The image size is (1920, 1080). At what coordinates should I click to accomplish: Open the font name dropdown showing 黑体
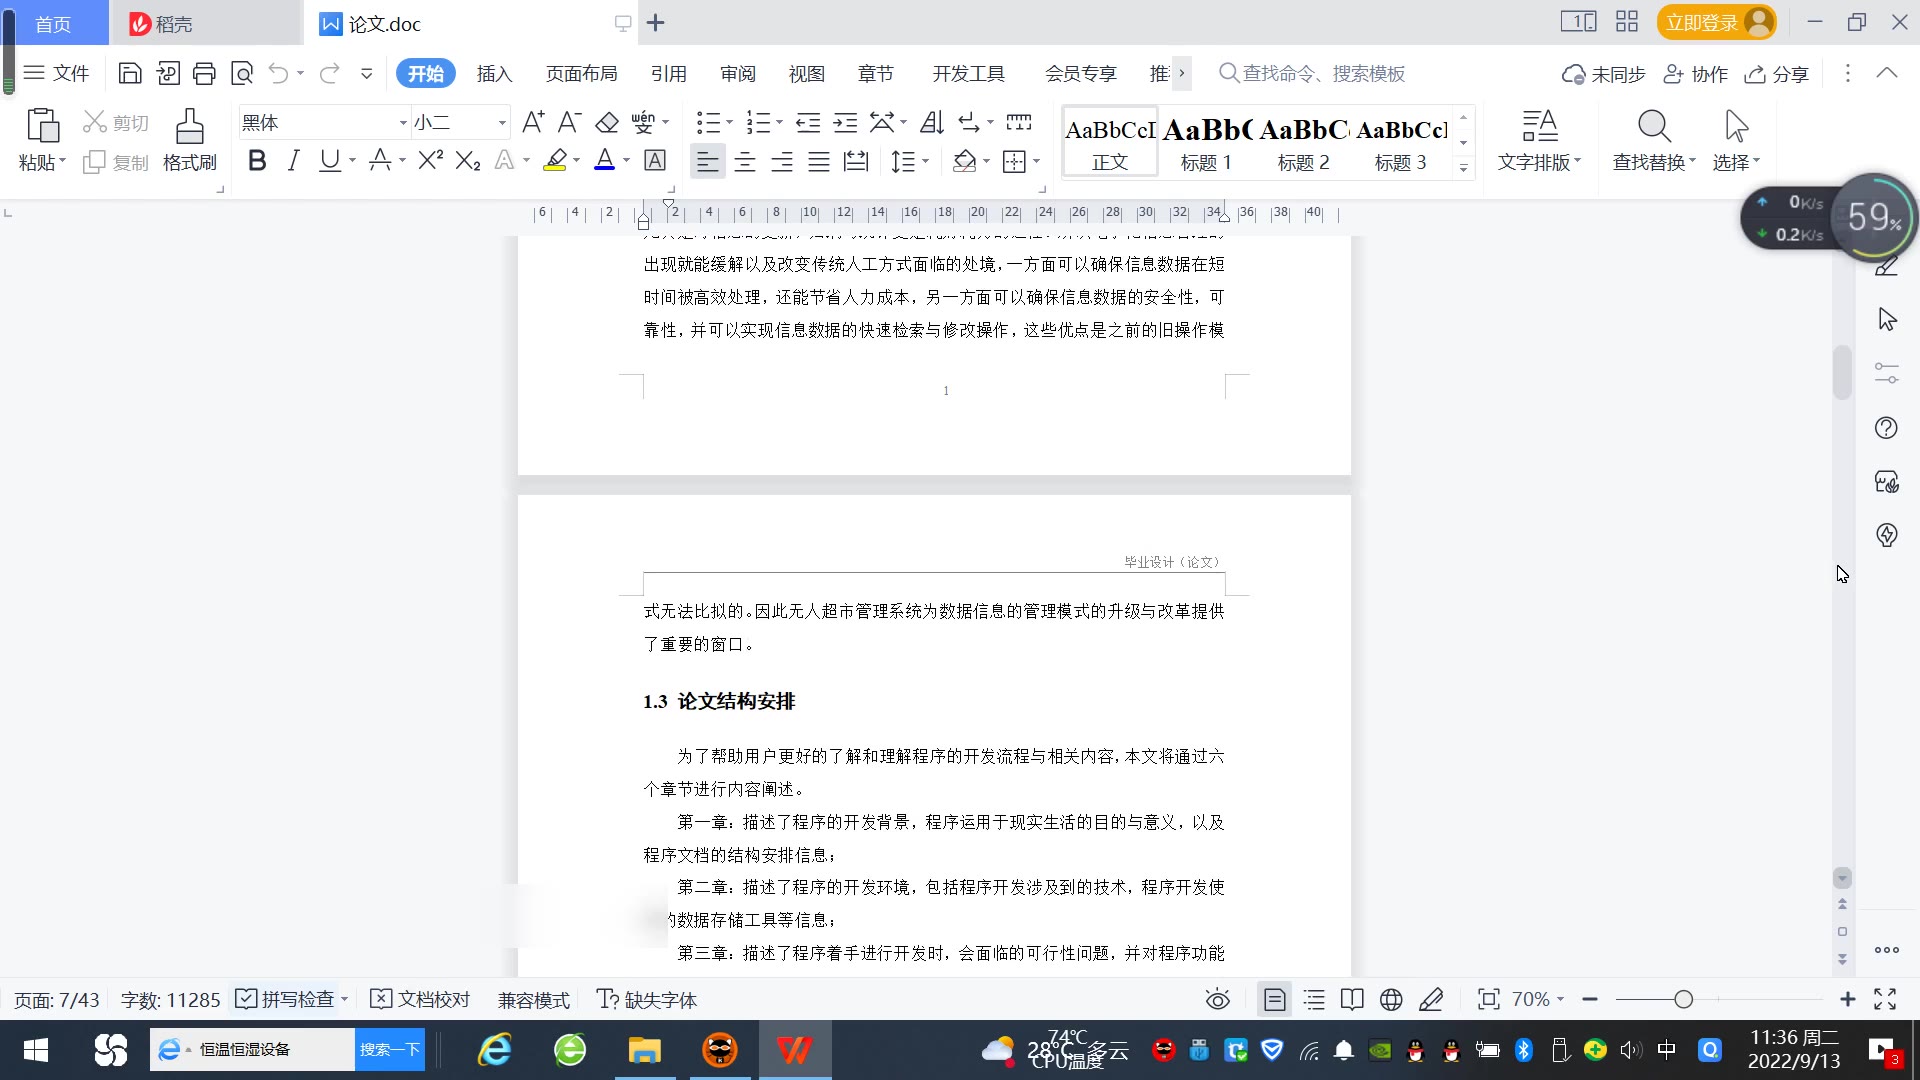pos(403,122)
